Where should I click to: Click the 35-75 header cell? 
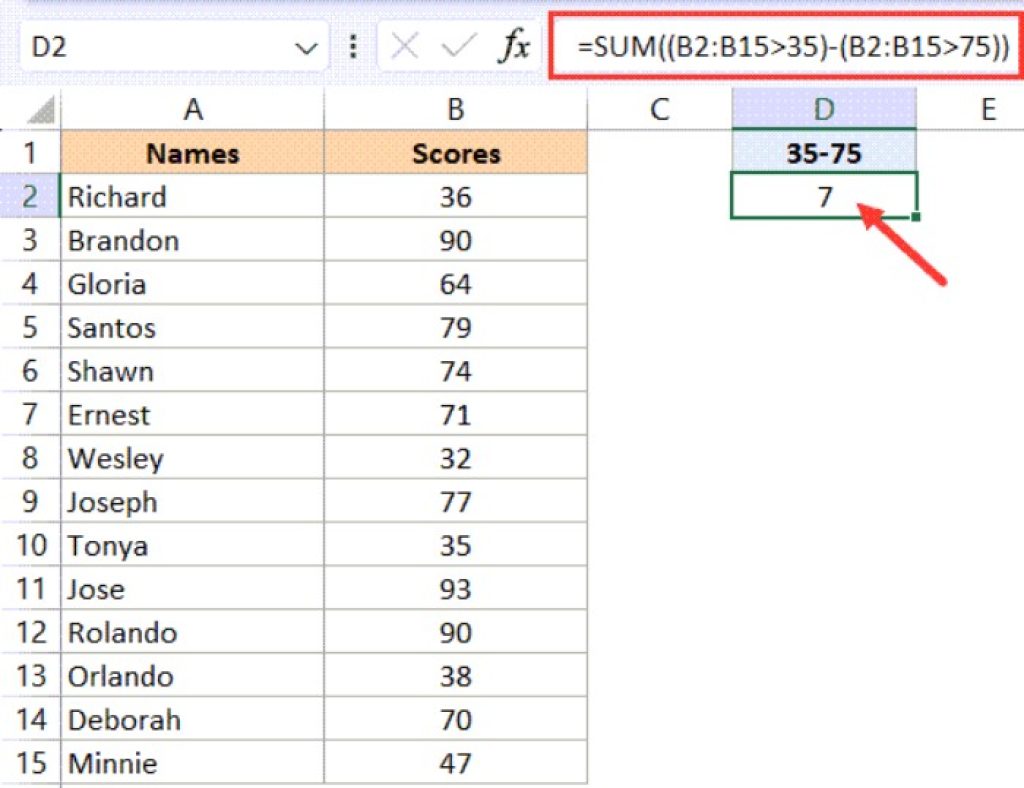coord(823,153)
